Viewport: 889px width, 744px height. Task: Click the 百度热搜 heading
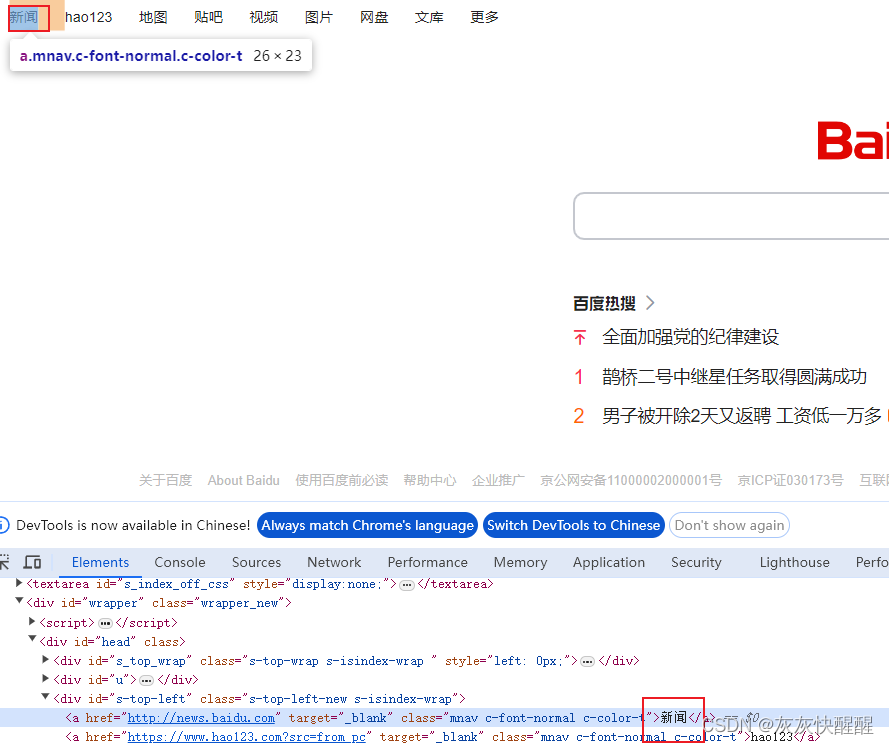604,303
